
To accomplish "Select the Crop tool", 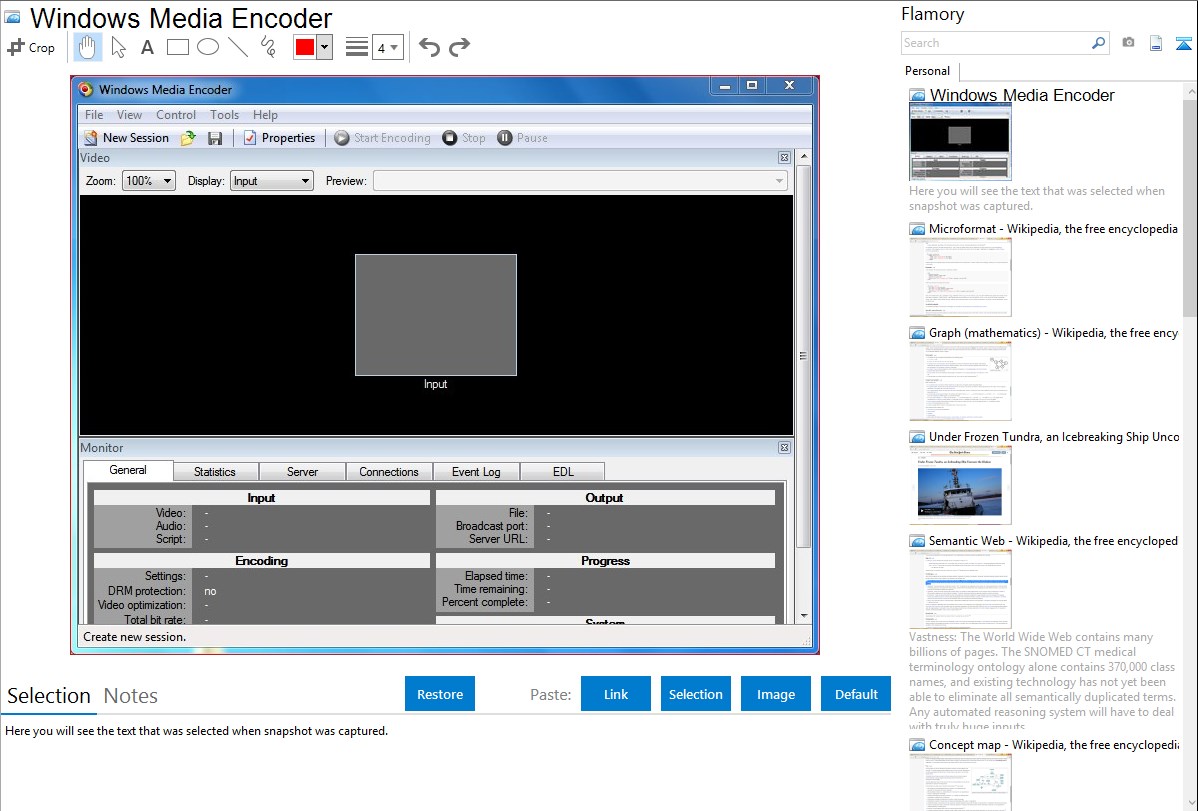I will click(x=31, y=47).
